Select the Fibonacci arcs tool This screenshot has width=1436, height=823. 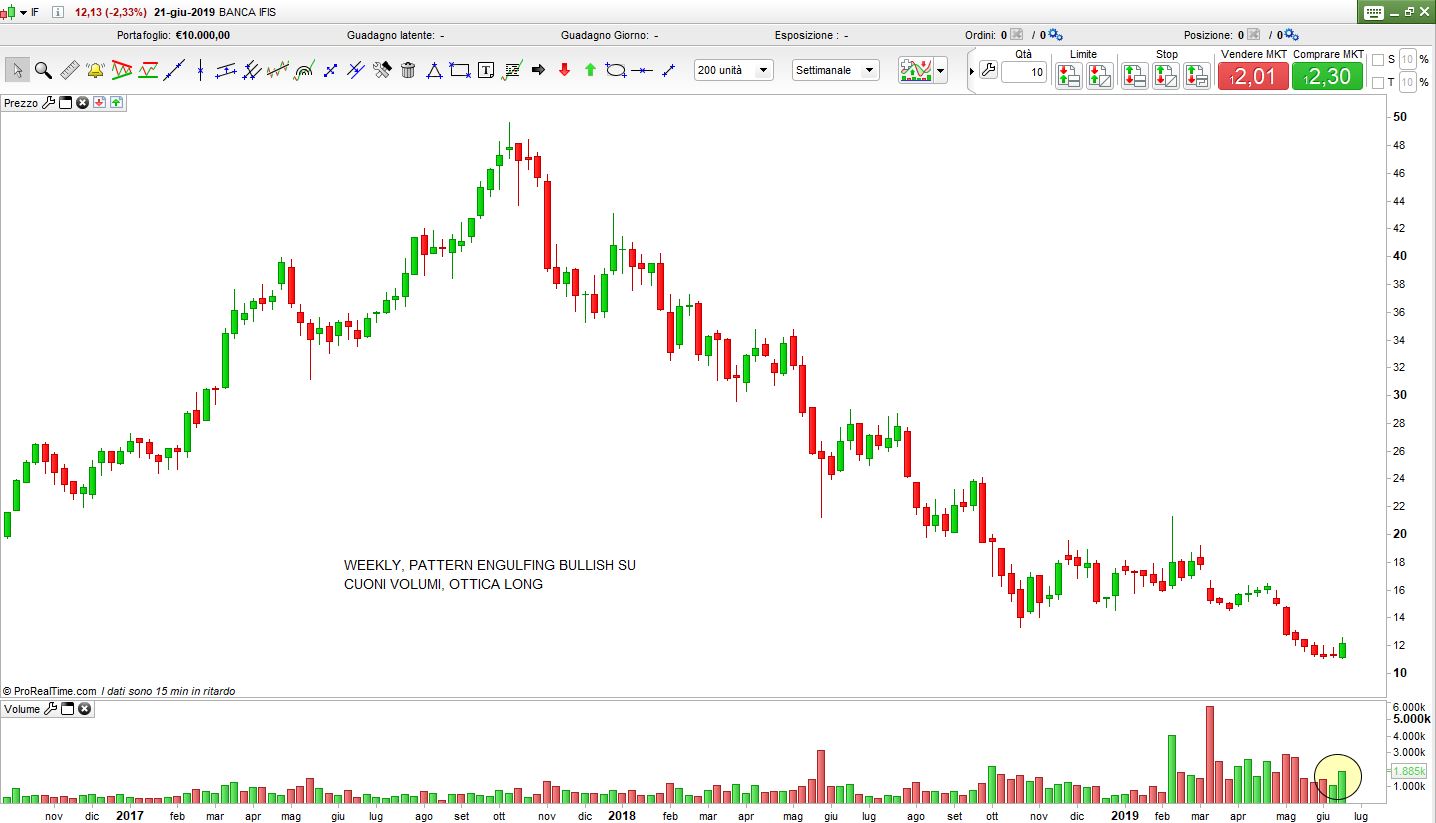[x=304, y=70]
